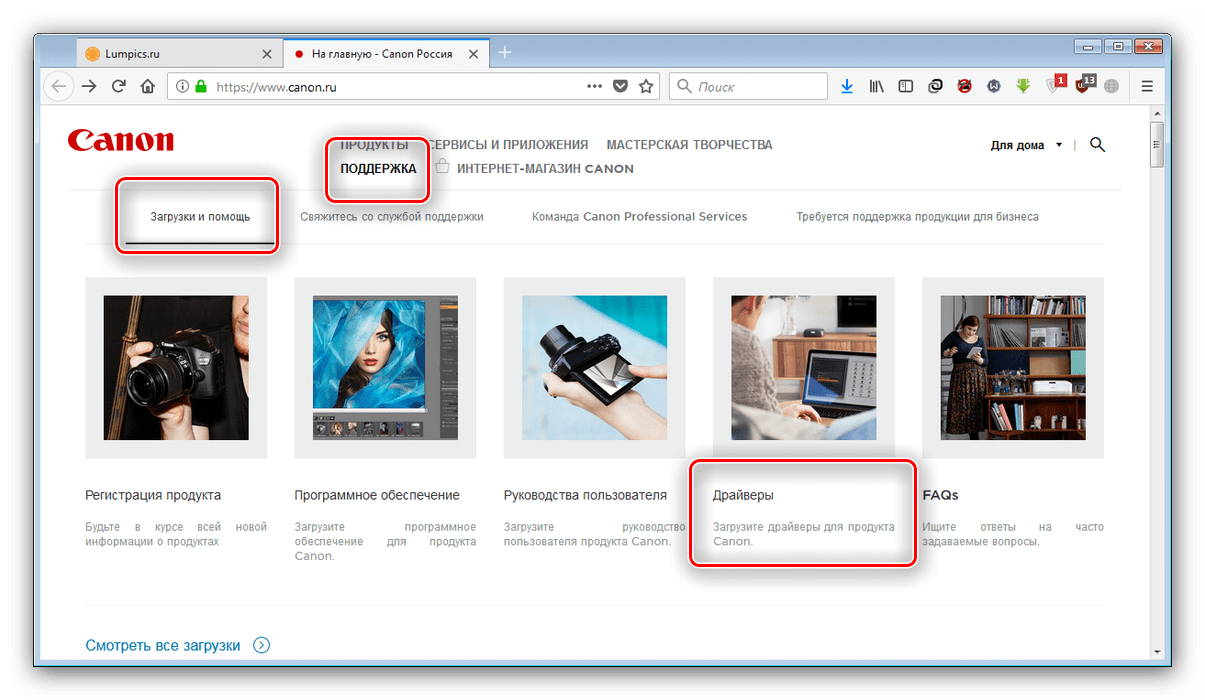Open page actions three-dot menu

pyautogui.click(x=594, y=87)
